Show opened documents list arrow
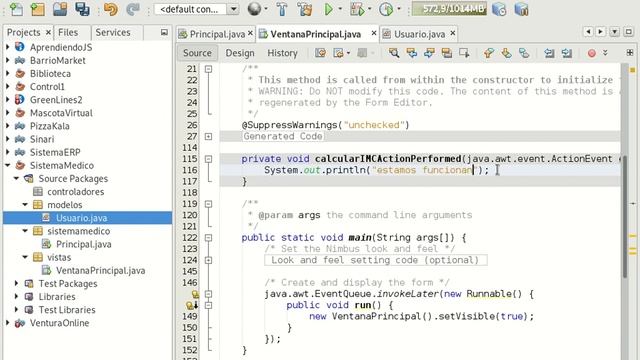This screenshot has height=360, width=640. point(615,31)
